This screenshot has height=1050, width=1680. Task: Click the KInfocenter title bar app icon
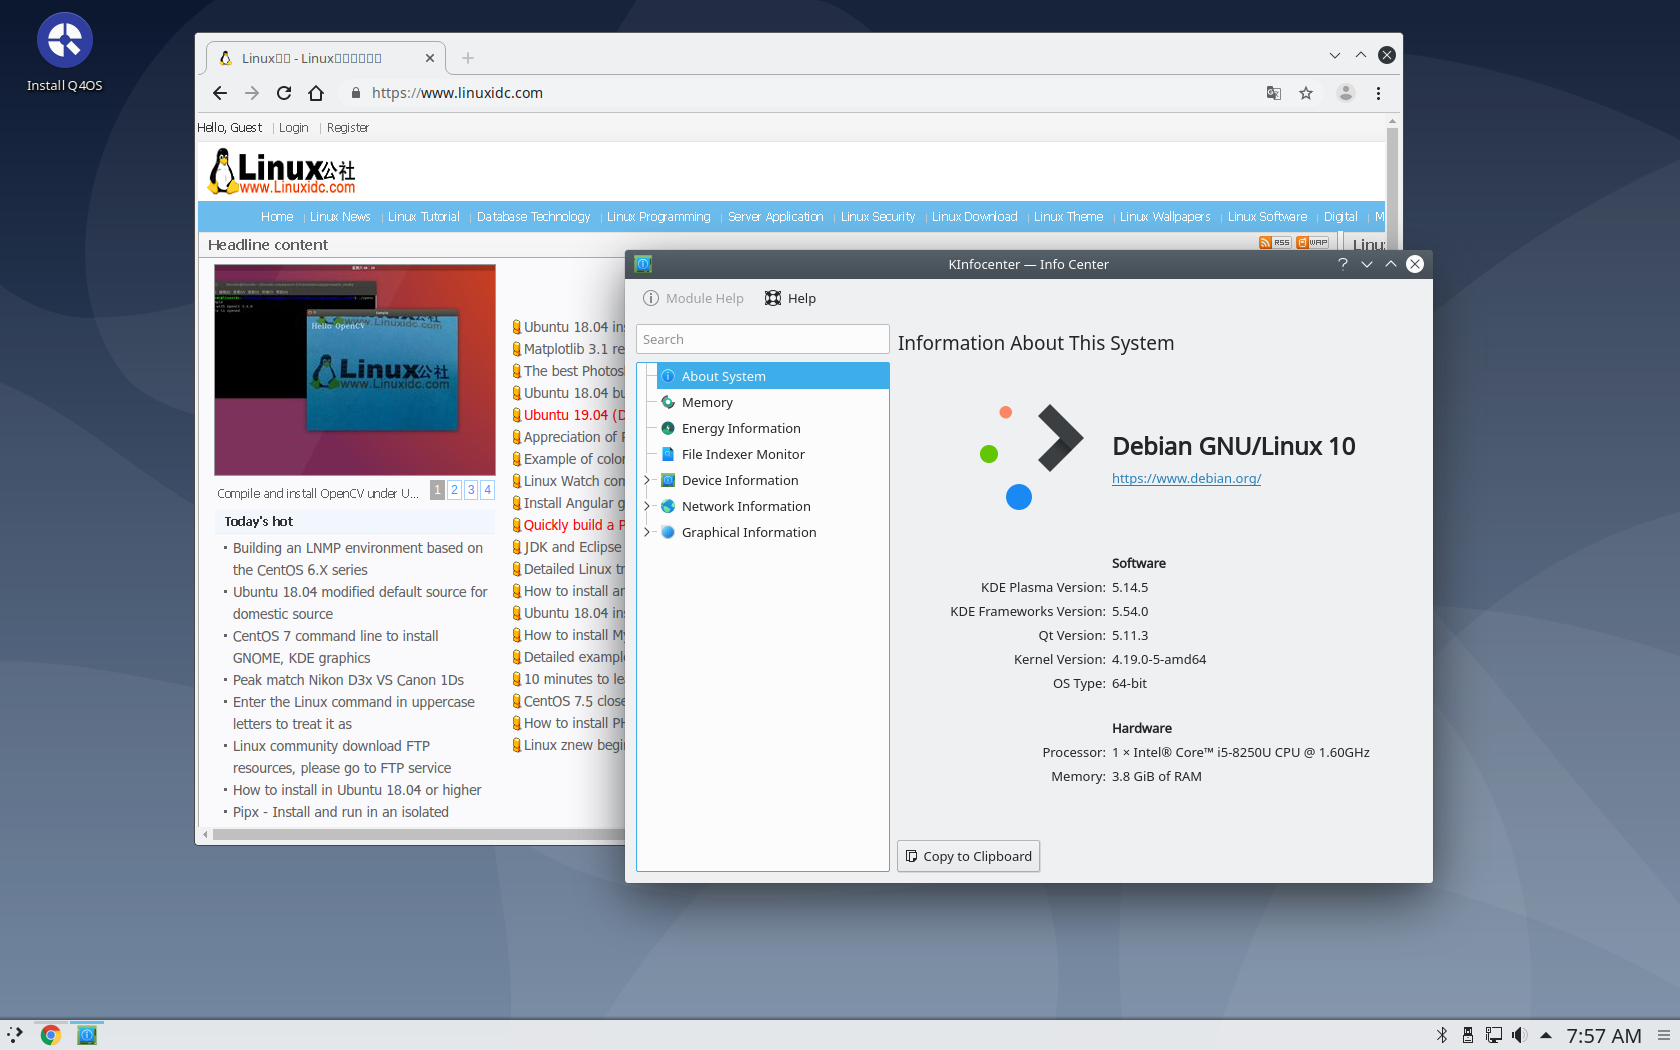pyautogui.click(x=643, y=264)
